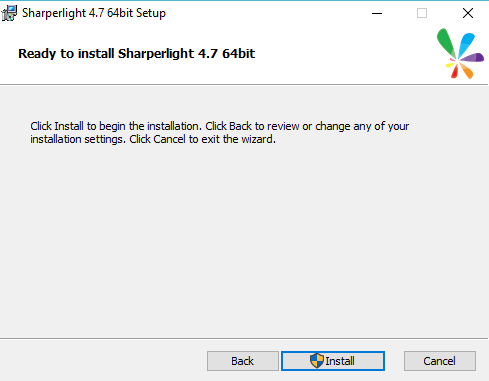Click the installation instructions paragraph
Viewport: 489px width, 381px height.
pos(219,133)
